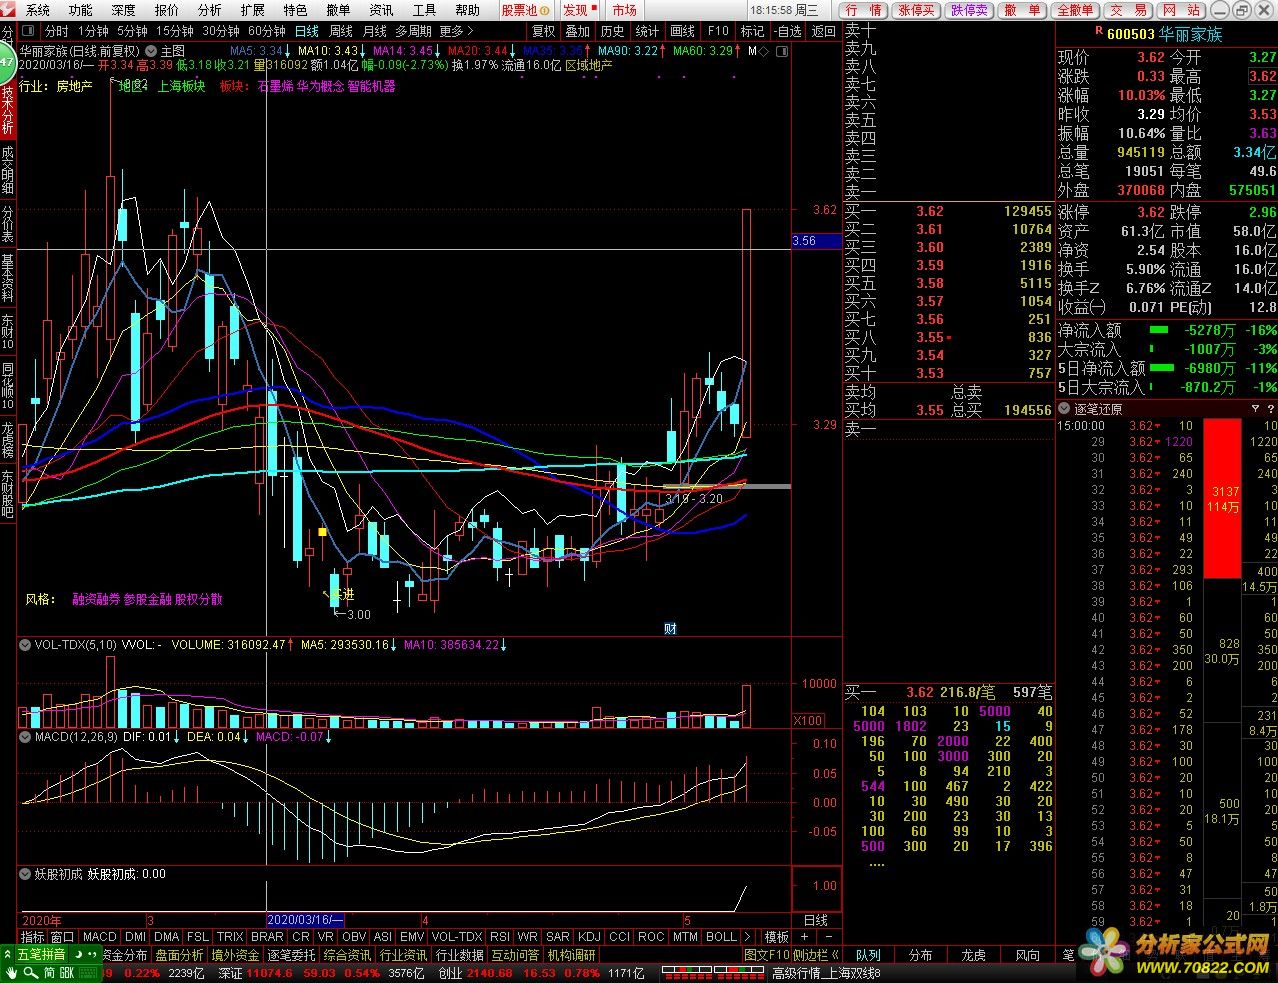Collapse the 侧边栏 sidebar
The height and width of the screenshot is (983, 1278).
pyautogui.click(x=816, y=955)
